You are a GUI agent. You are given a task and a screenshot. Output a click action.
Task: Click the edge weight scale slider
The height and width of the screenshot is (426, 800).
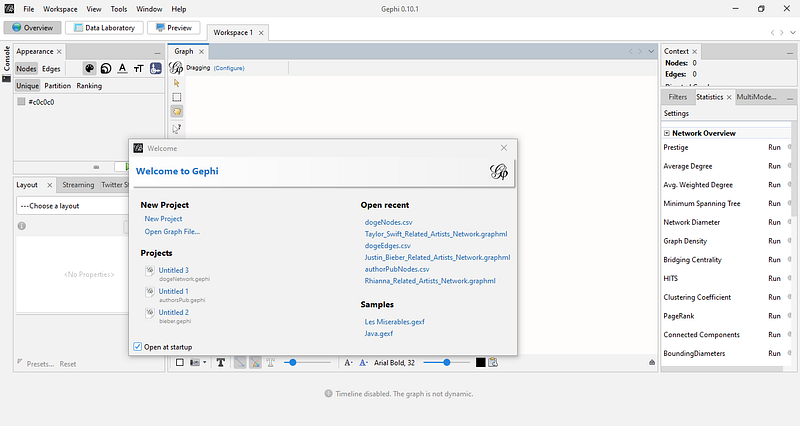coord(307,362)
